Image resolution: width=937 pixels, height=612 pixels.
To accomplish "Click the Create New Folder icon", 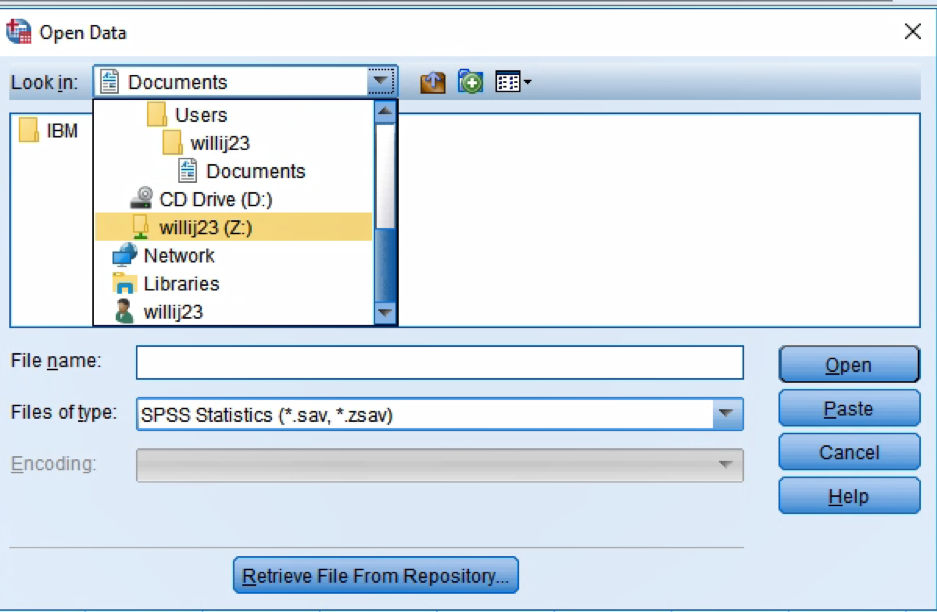I will (x=470, y=82).
